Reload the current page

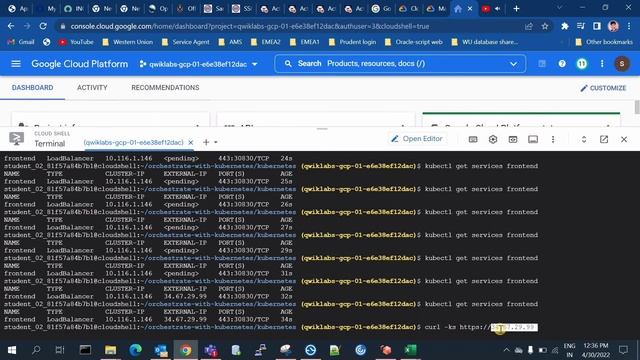coord(43,26)
